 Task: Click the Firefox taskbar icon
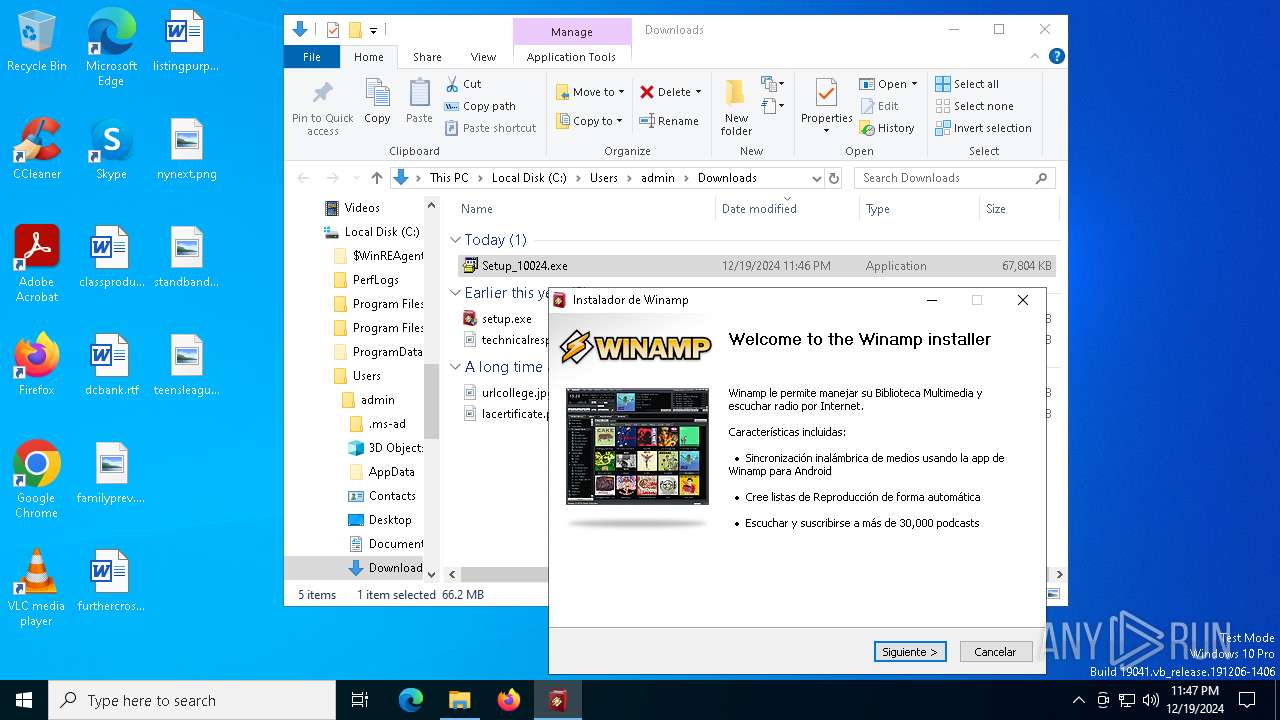tap(509, 700)
